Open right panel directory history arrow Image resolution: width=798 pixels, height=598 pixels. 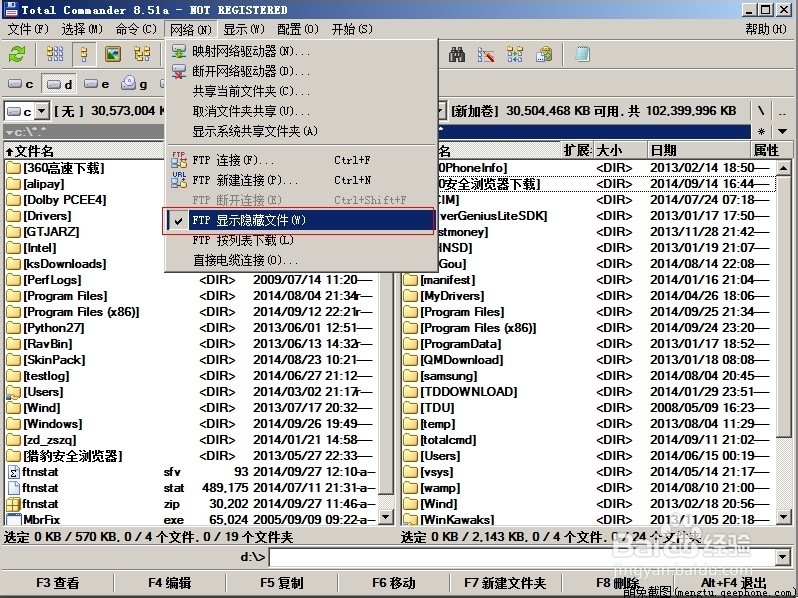tap(783, 131)
